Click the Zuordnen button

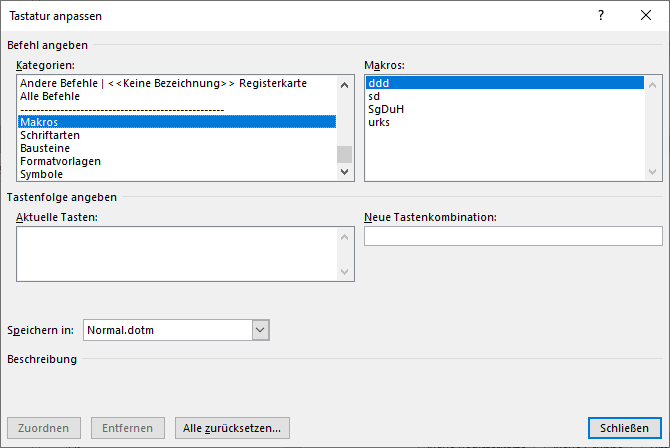(44, 428)
